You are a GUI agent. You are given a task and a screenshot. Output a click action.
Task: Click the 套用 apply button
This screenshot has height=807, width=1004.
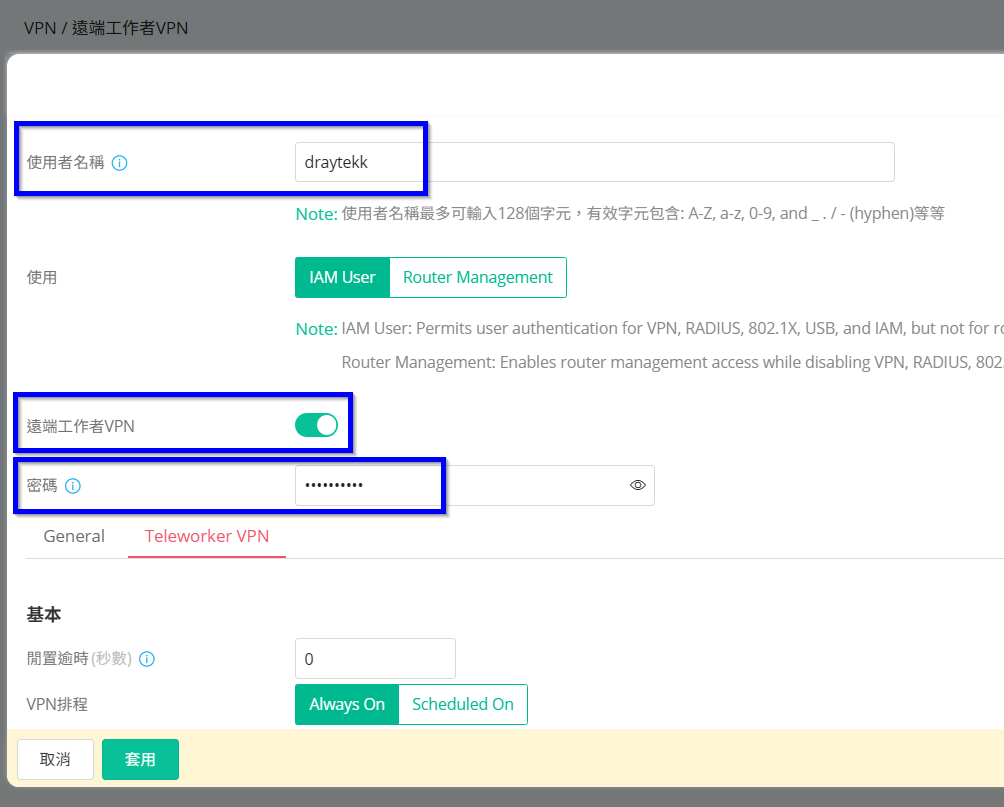point(140,759)
